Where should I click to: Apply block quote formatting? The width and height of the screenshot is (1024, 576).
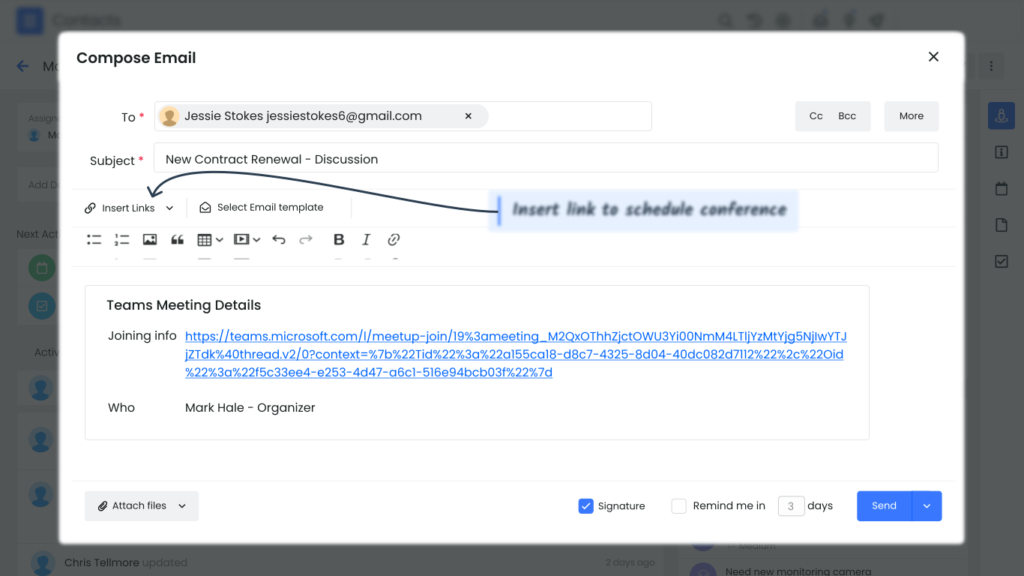177,240
